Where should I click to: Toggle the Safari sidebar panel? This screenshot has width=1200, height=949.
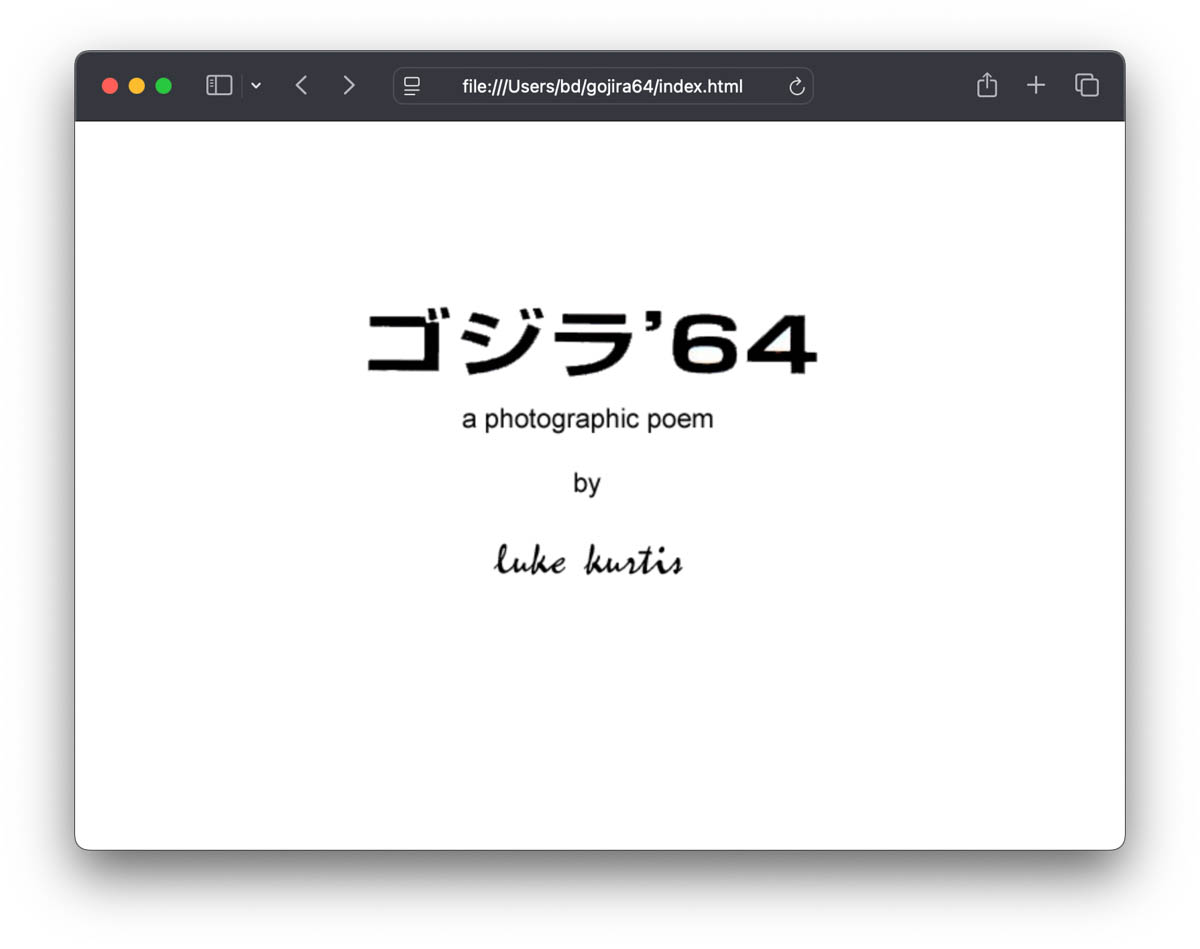[219, 86]
